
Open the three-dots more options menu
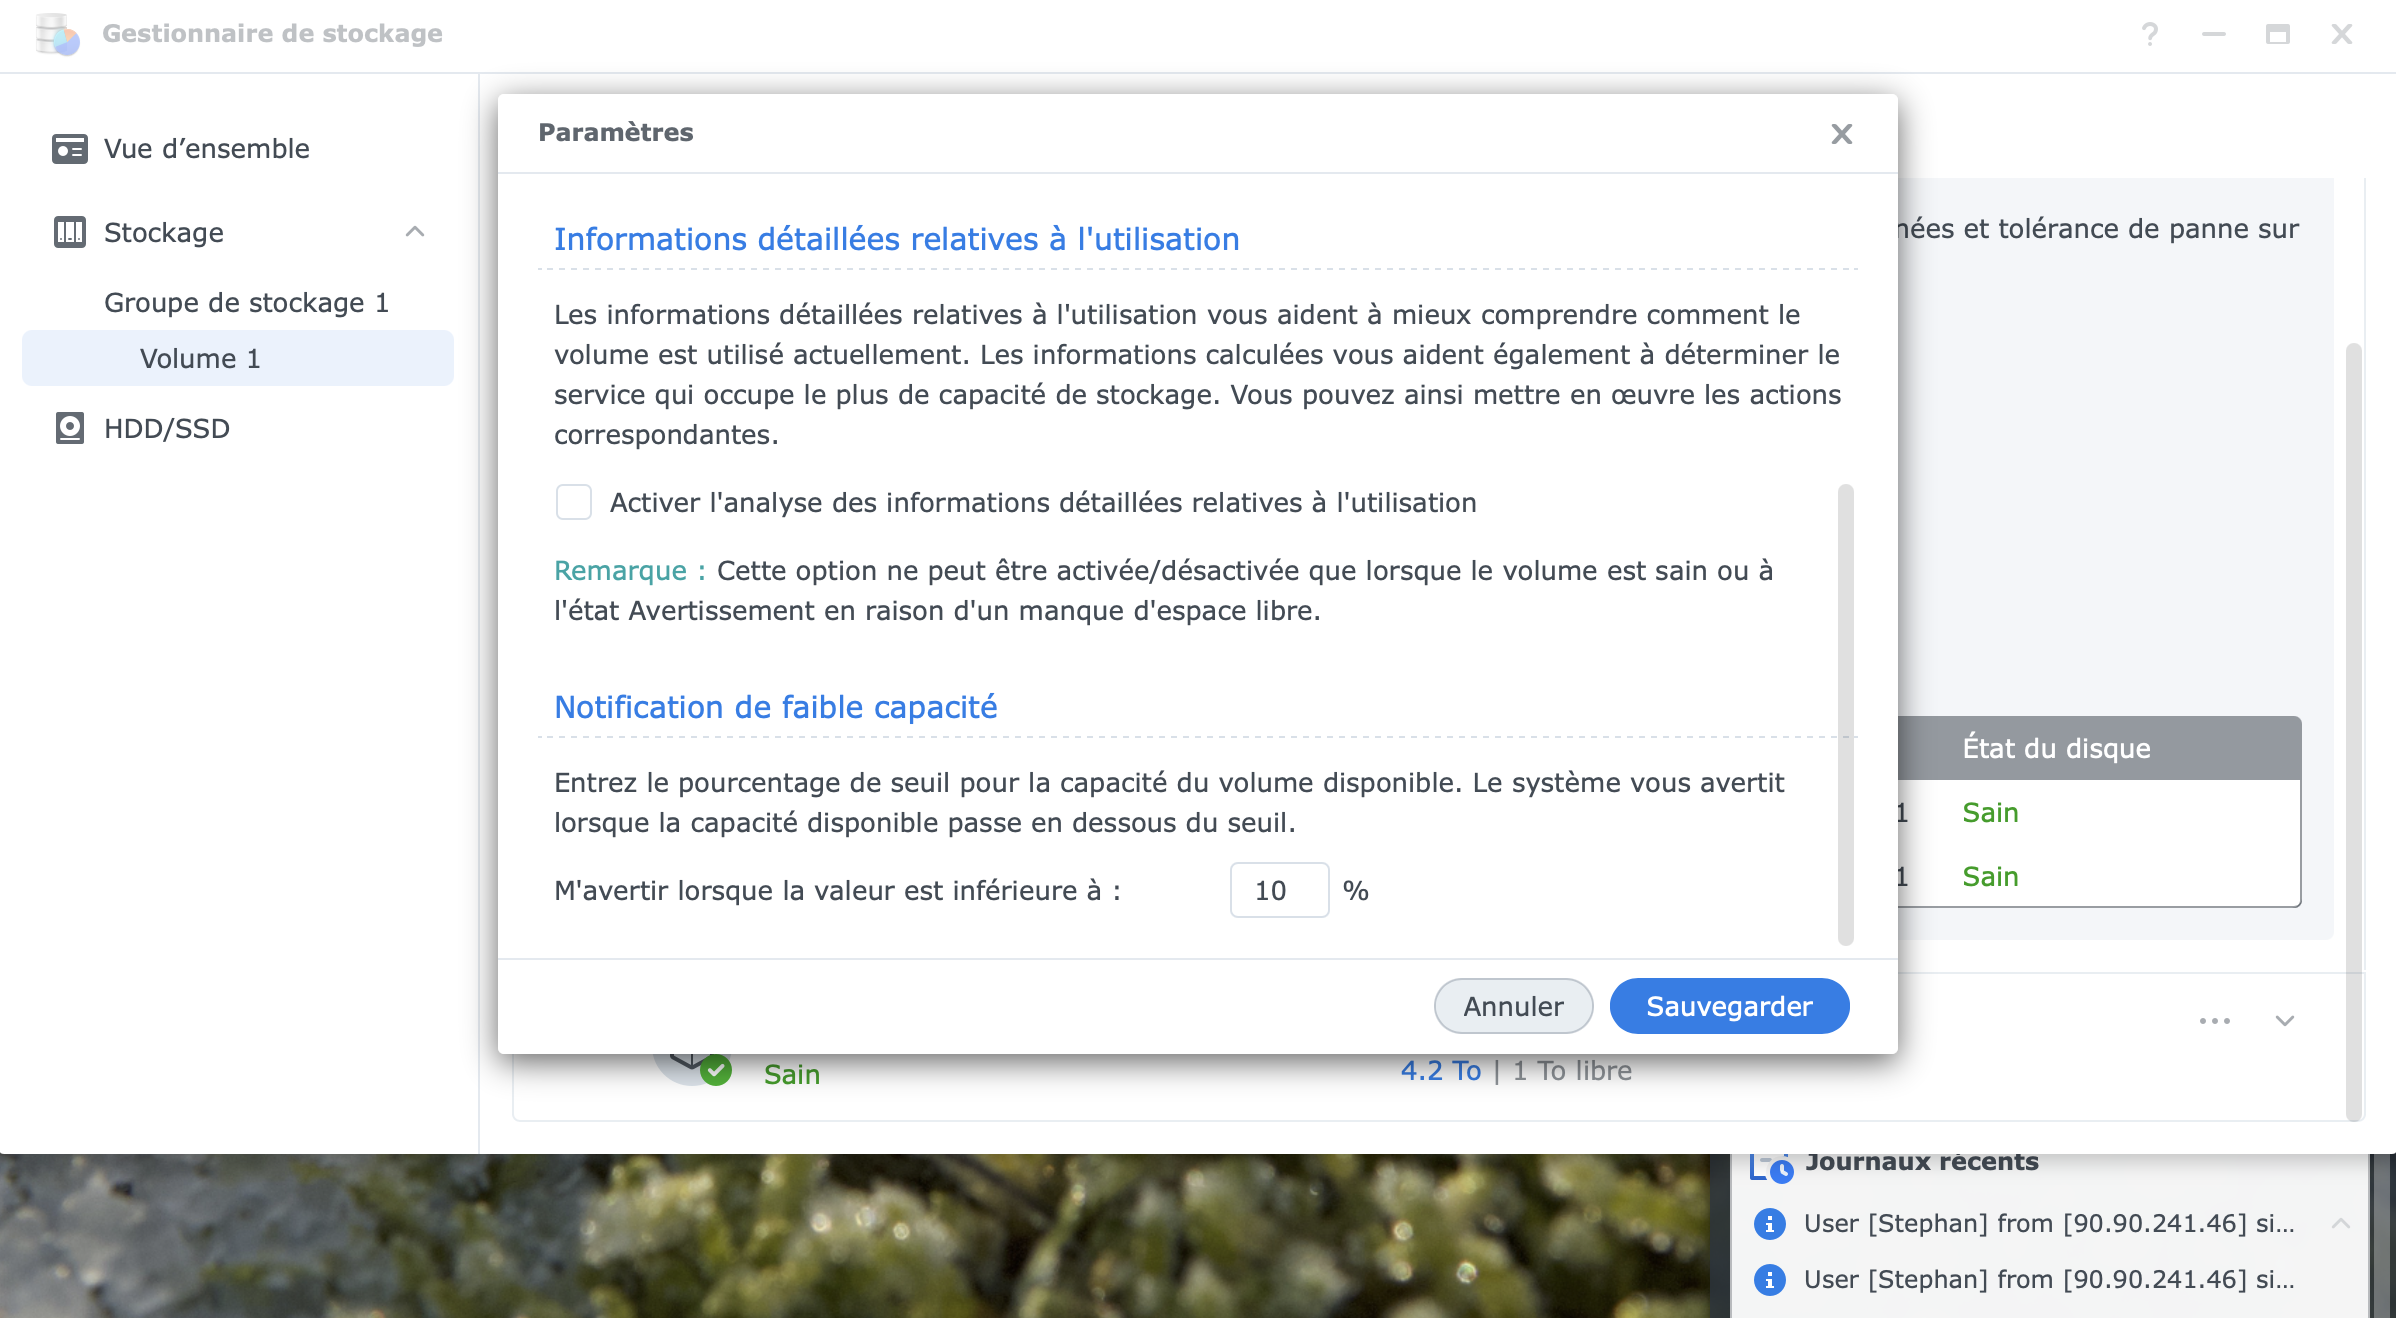click(x=2214, y=1021)
